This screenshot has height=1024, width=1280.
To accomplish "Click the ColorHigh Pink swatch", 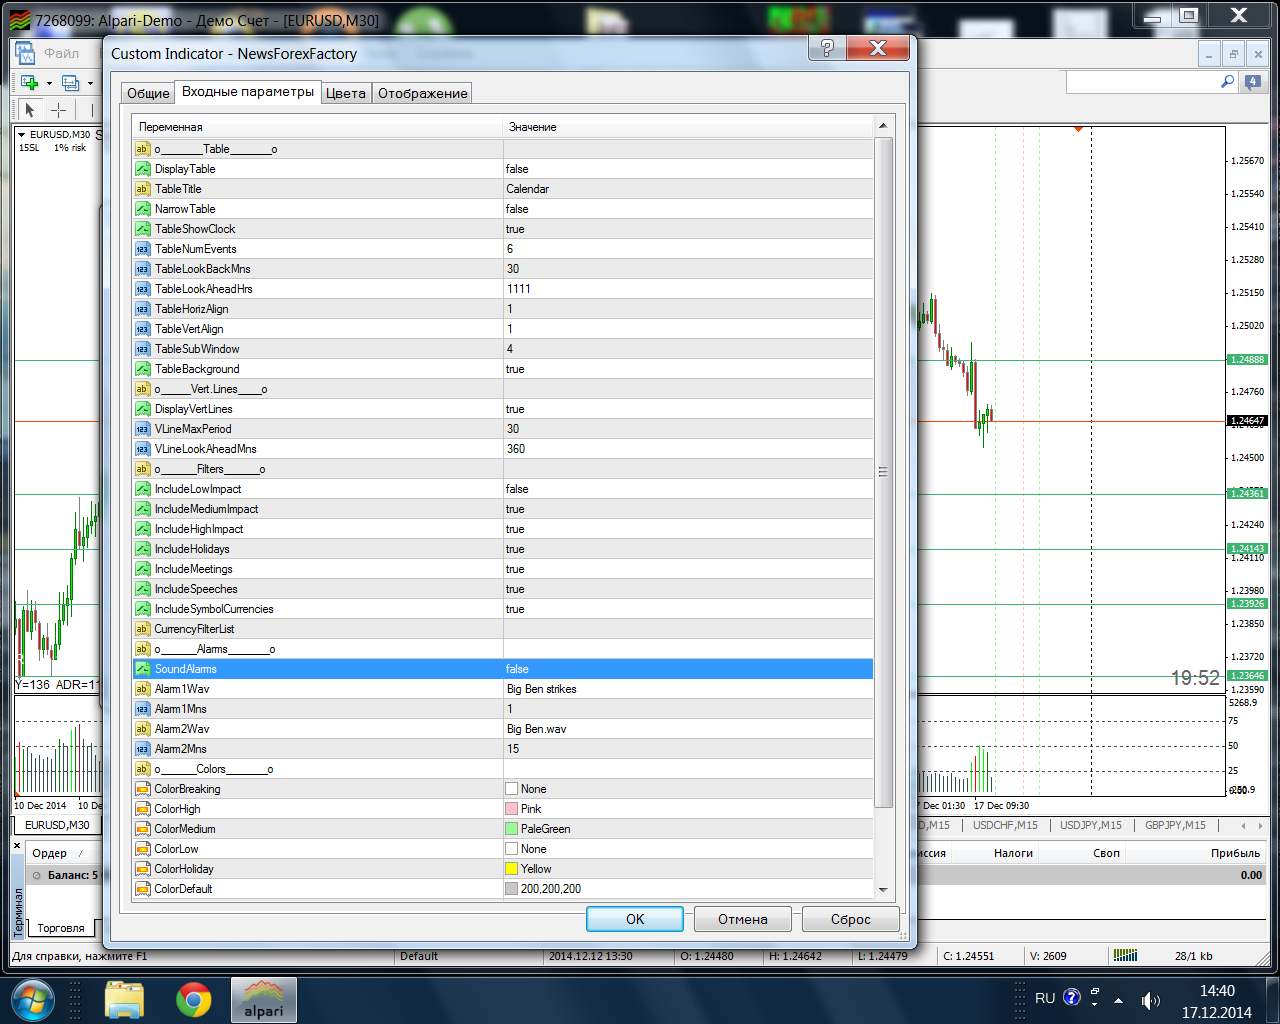I will pos(512,809).
